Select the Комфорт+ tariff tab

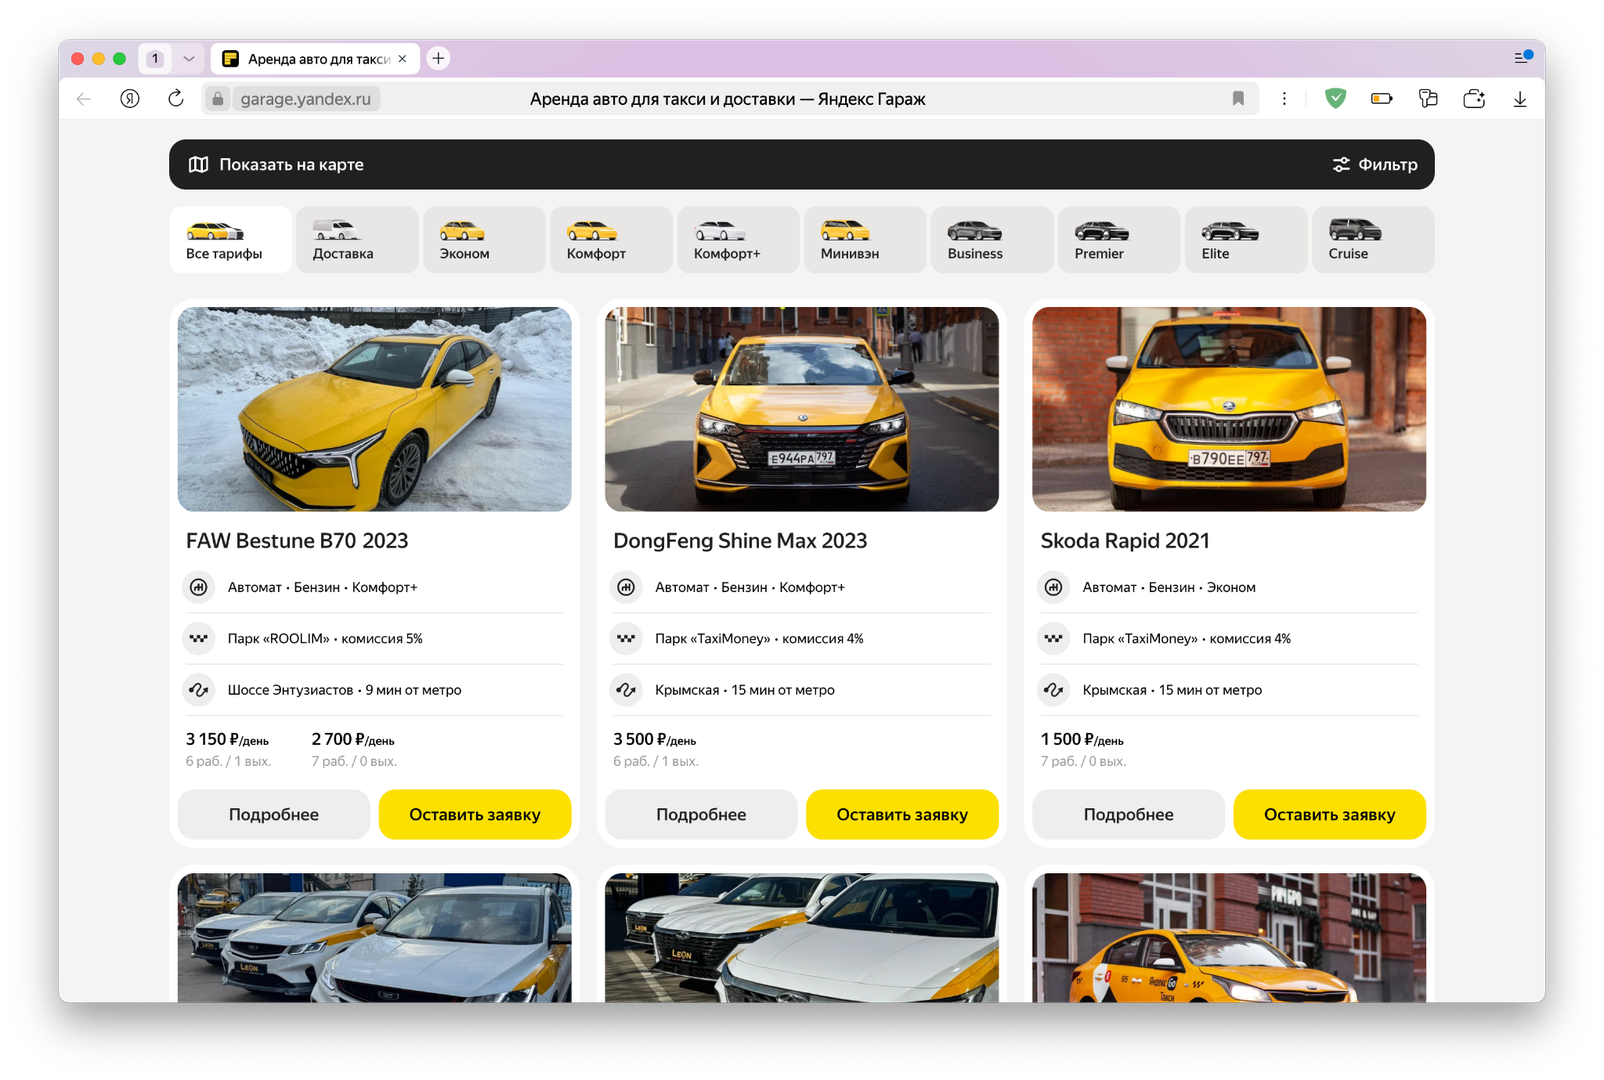pos(738,240)
